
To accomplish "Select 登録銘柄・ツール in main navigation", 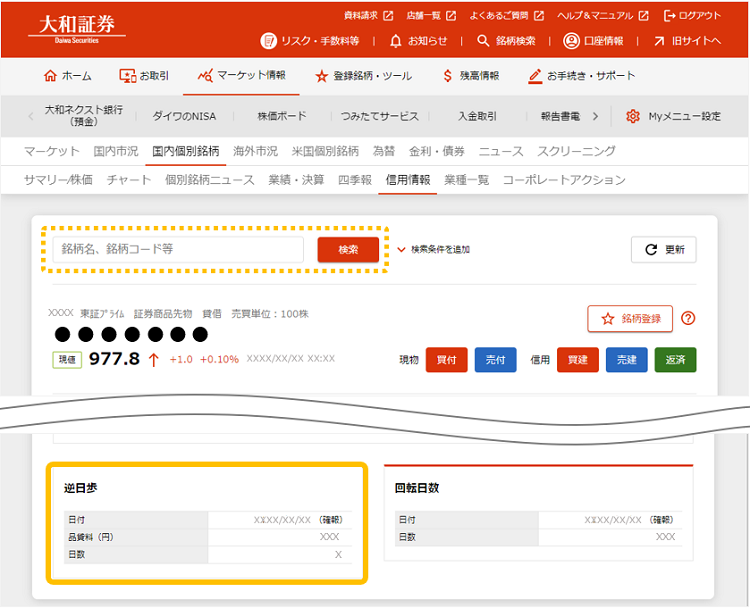I will [x=363, y=76].
